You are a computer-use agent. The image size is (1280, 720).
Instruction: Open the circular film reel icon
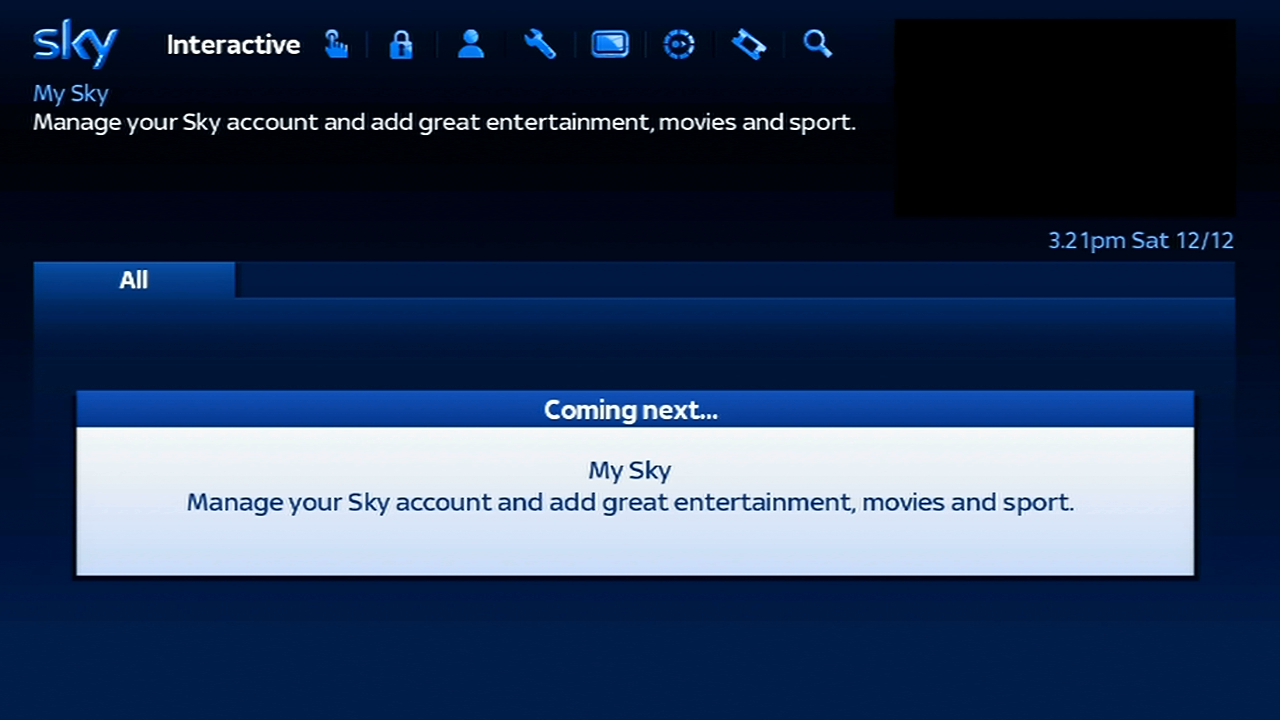click(679, 44)
